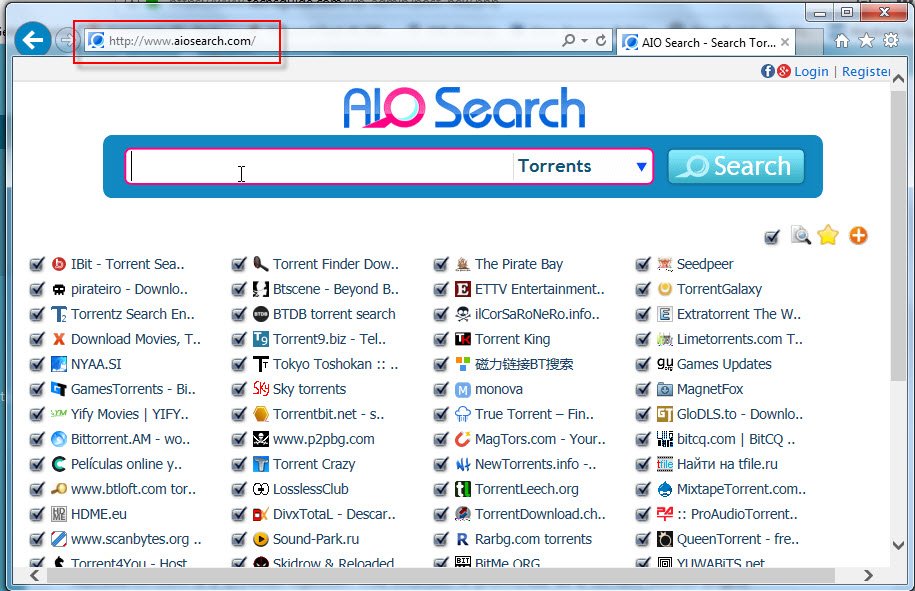Click the browser Back arrow button
Image resolution: width=915 pixels, height=591 pixels.
pyautogui.click(x=33, y=40)
